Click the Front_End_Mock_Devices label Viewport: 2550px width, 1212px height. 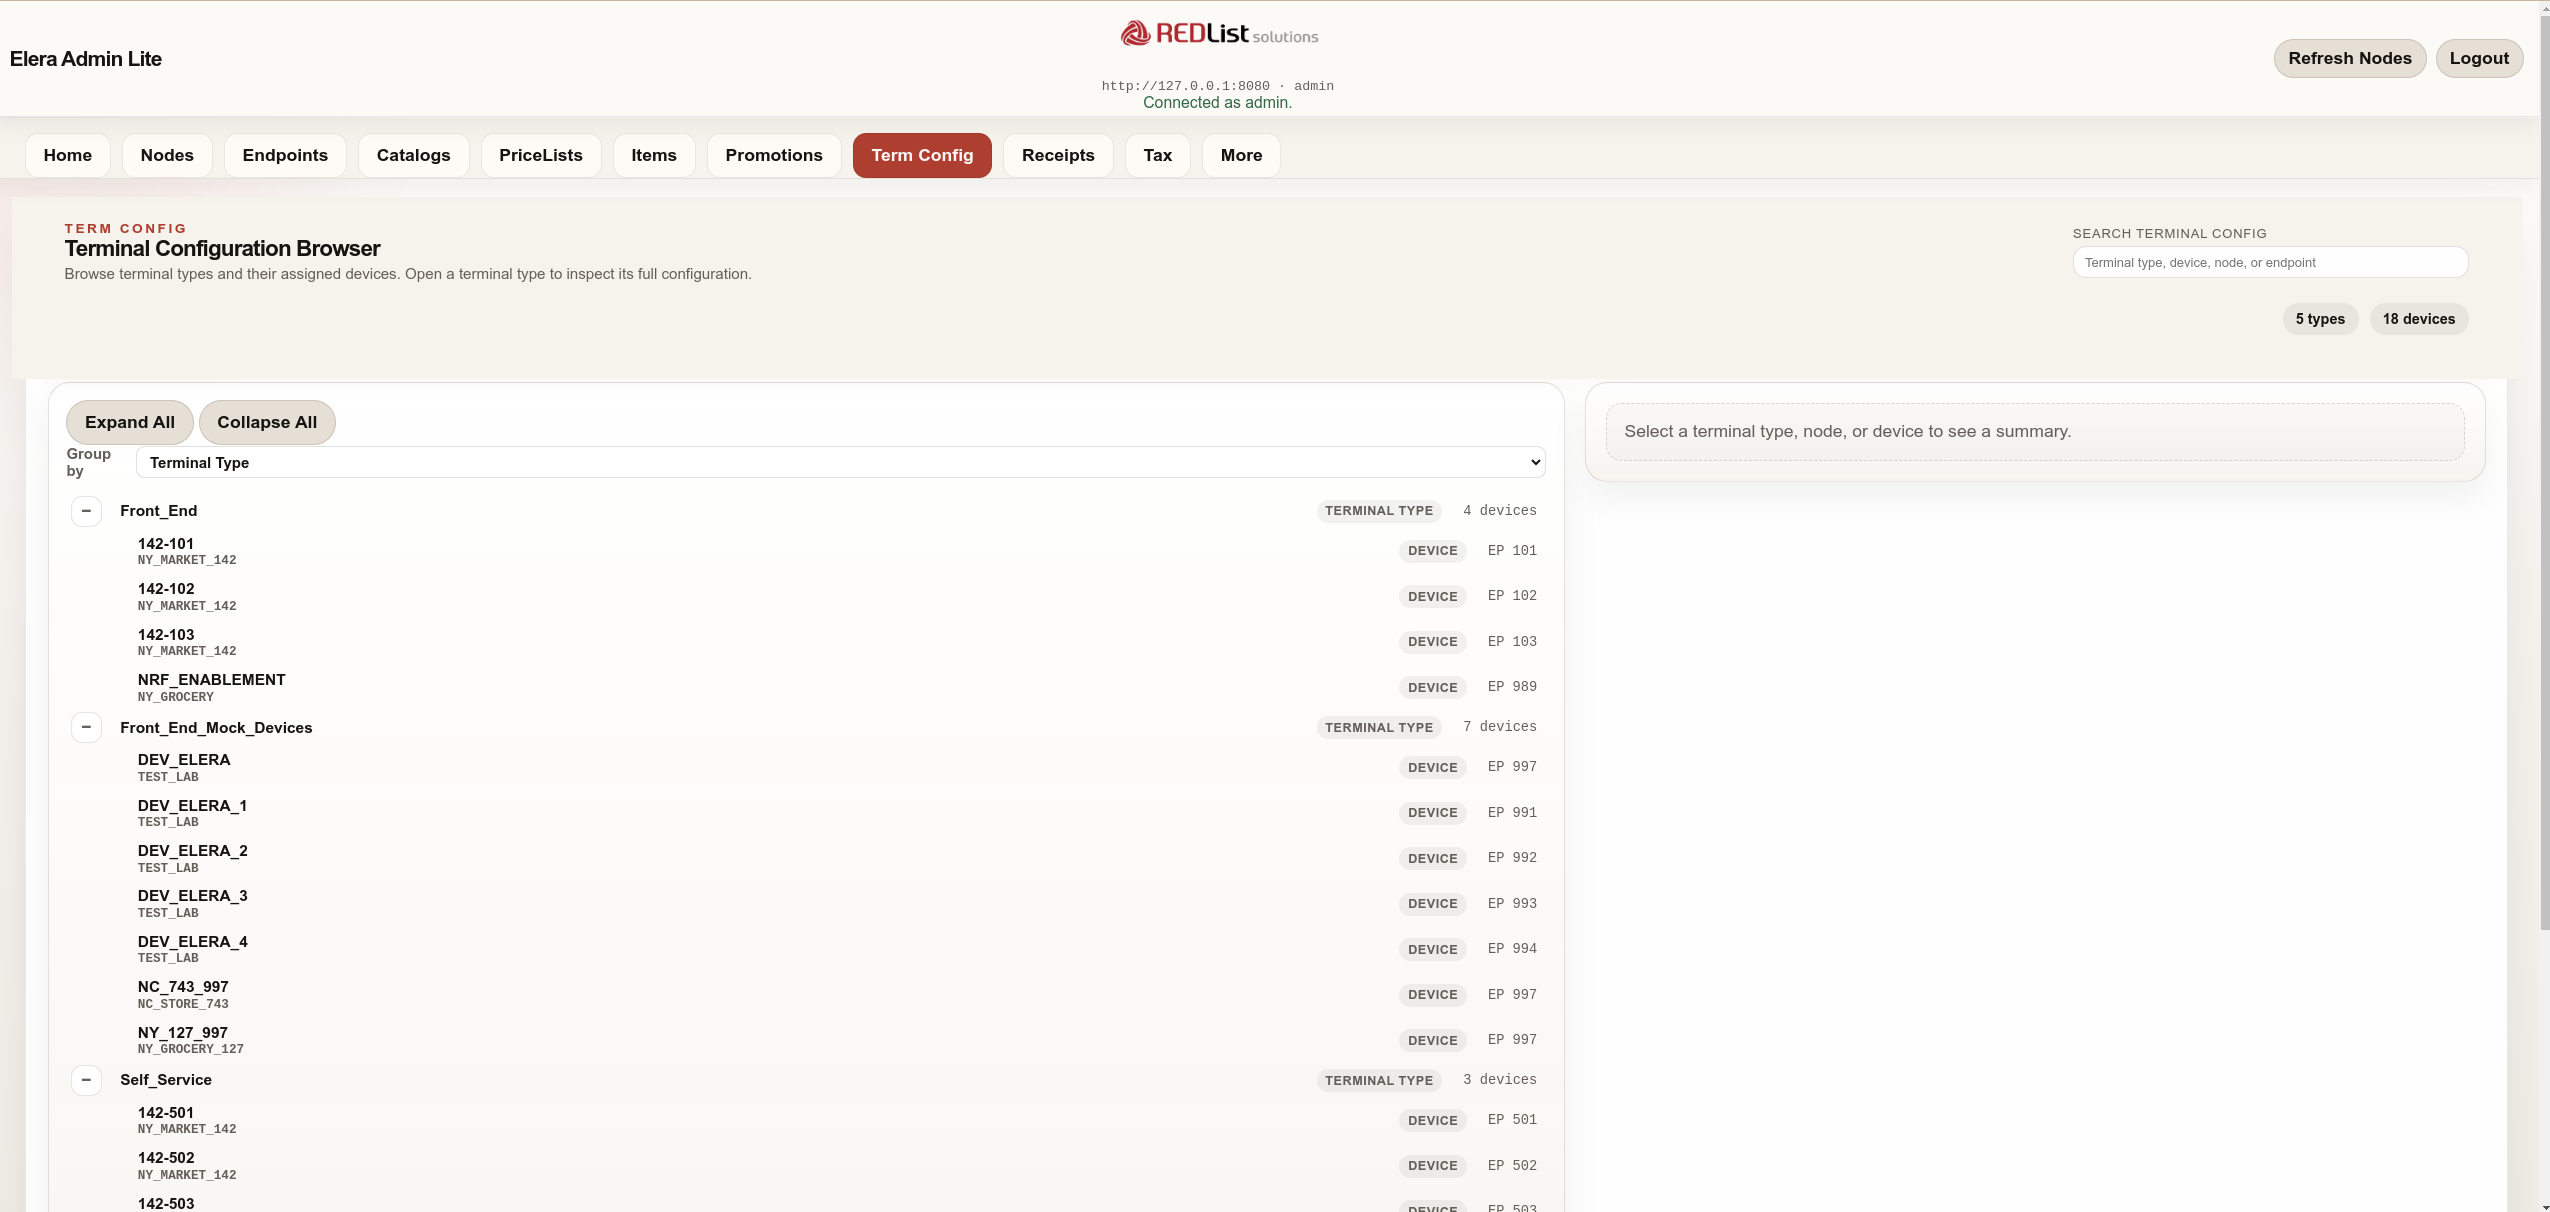pos(216,727)
